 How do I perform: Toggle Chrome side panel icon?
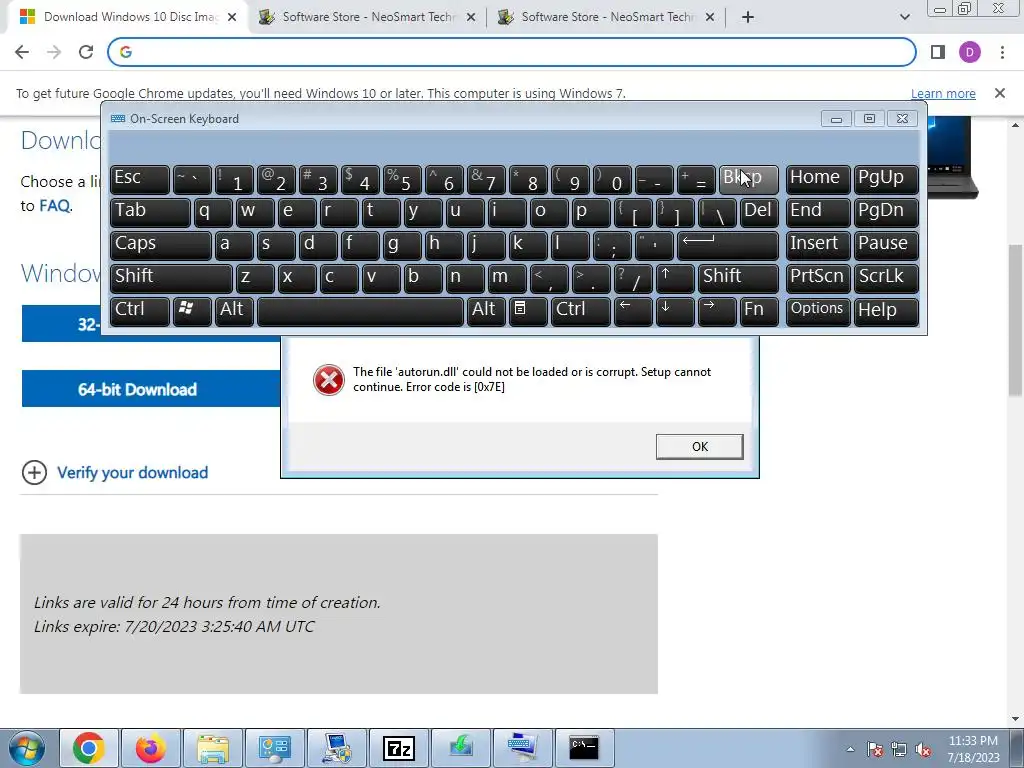point(938,52)
